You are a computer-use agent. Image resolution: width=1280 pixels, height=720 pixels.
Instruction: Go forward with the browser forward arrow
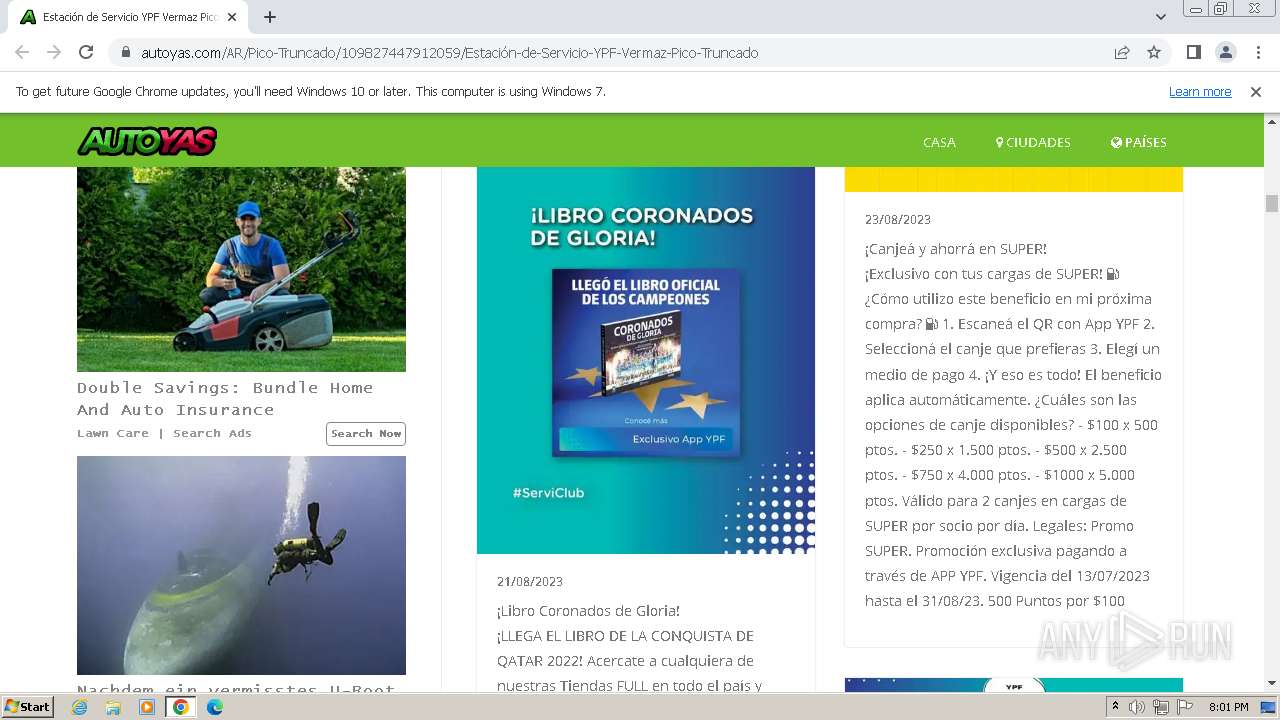[x=54, y=52]
